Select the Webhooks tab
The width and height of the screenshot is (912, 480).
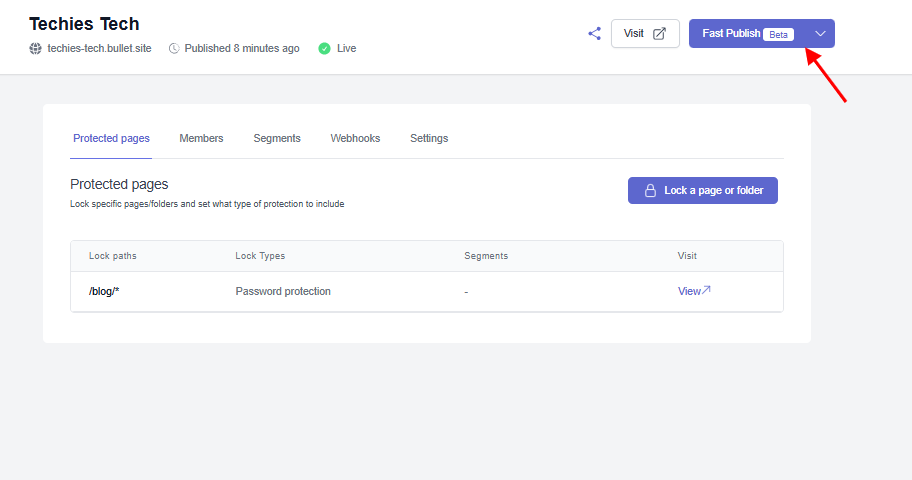355,138
